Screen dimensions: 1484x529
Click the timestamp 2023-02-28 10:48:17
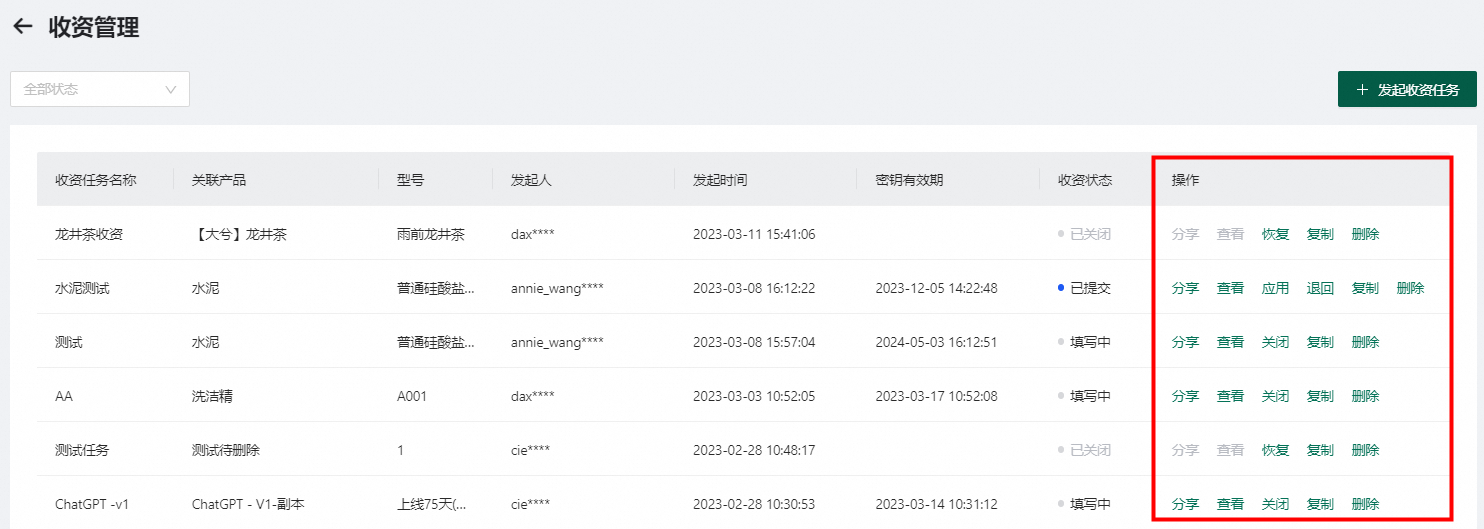(754, 450)
